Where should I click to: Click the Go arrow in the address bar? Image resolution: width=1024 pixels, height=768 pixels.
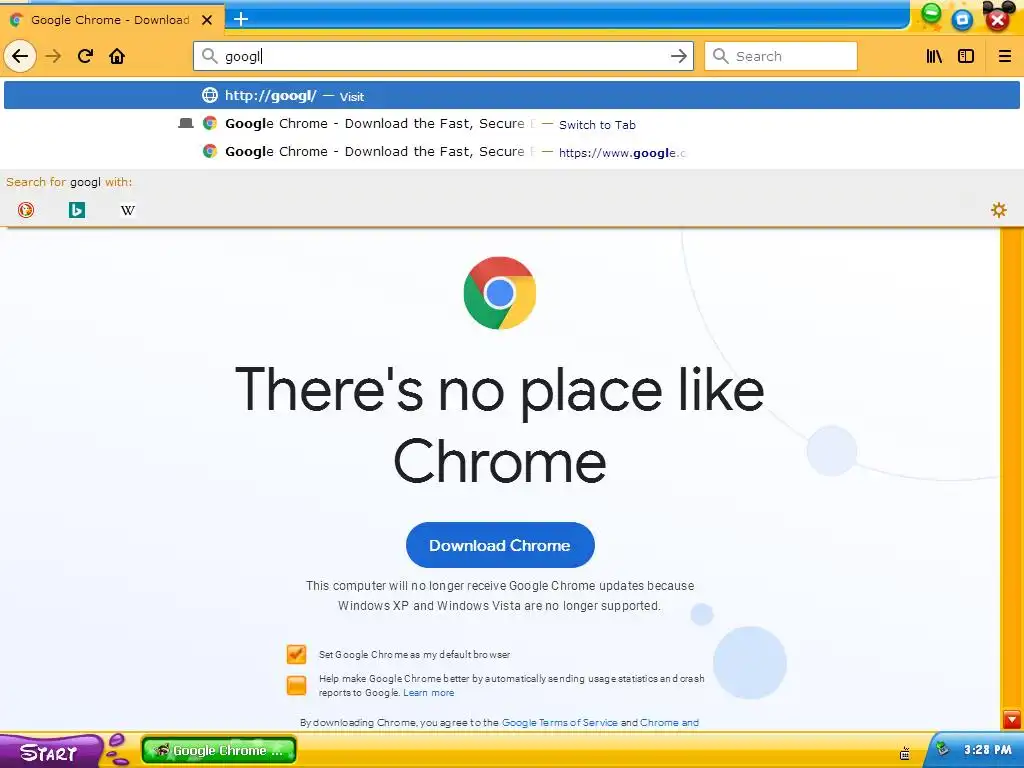679,56
